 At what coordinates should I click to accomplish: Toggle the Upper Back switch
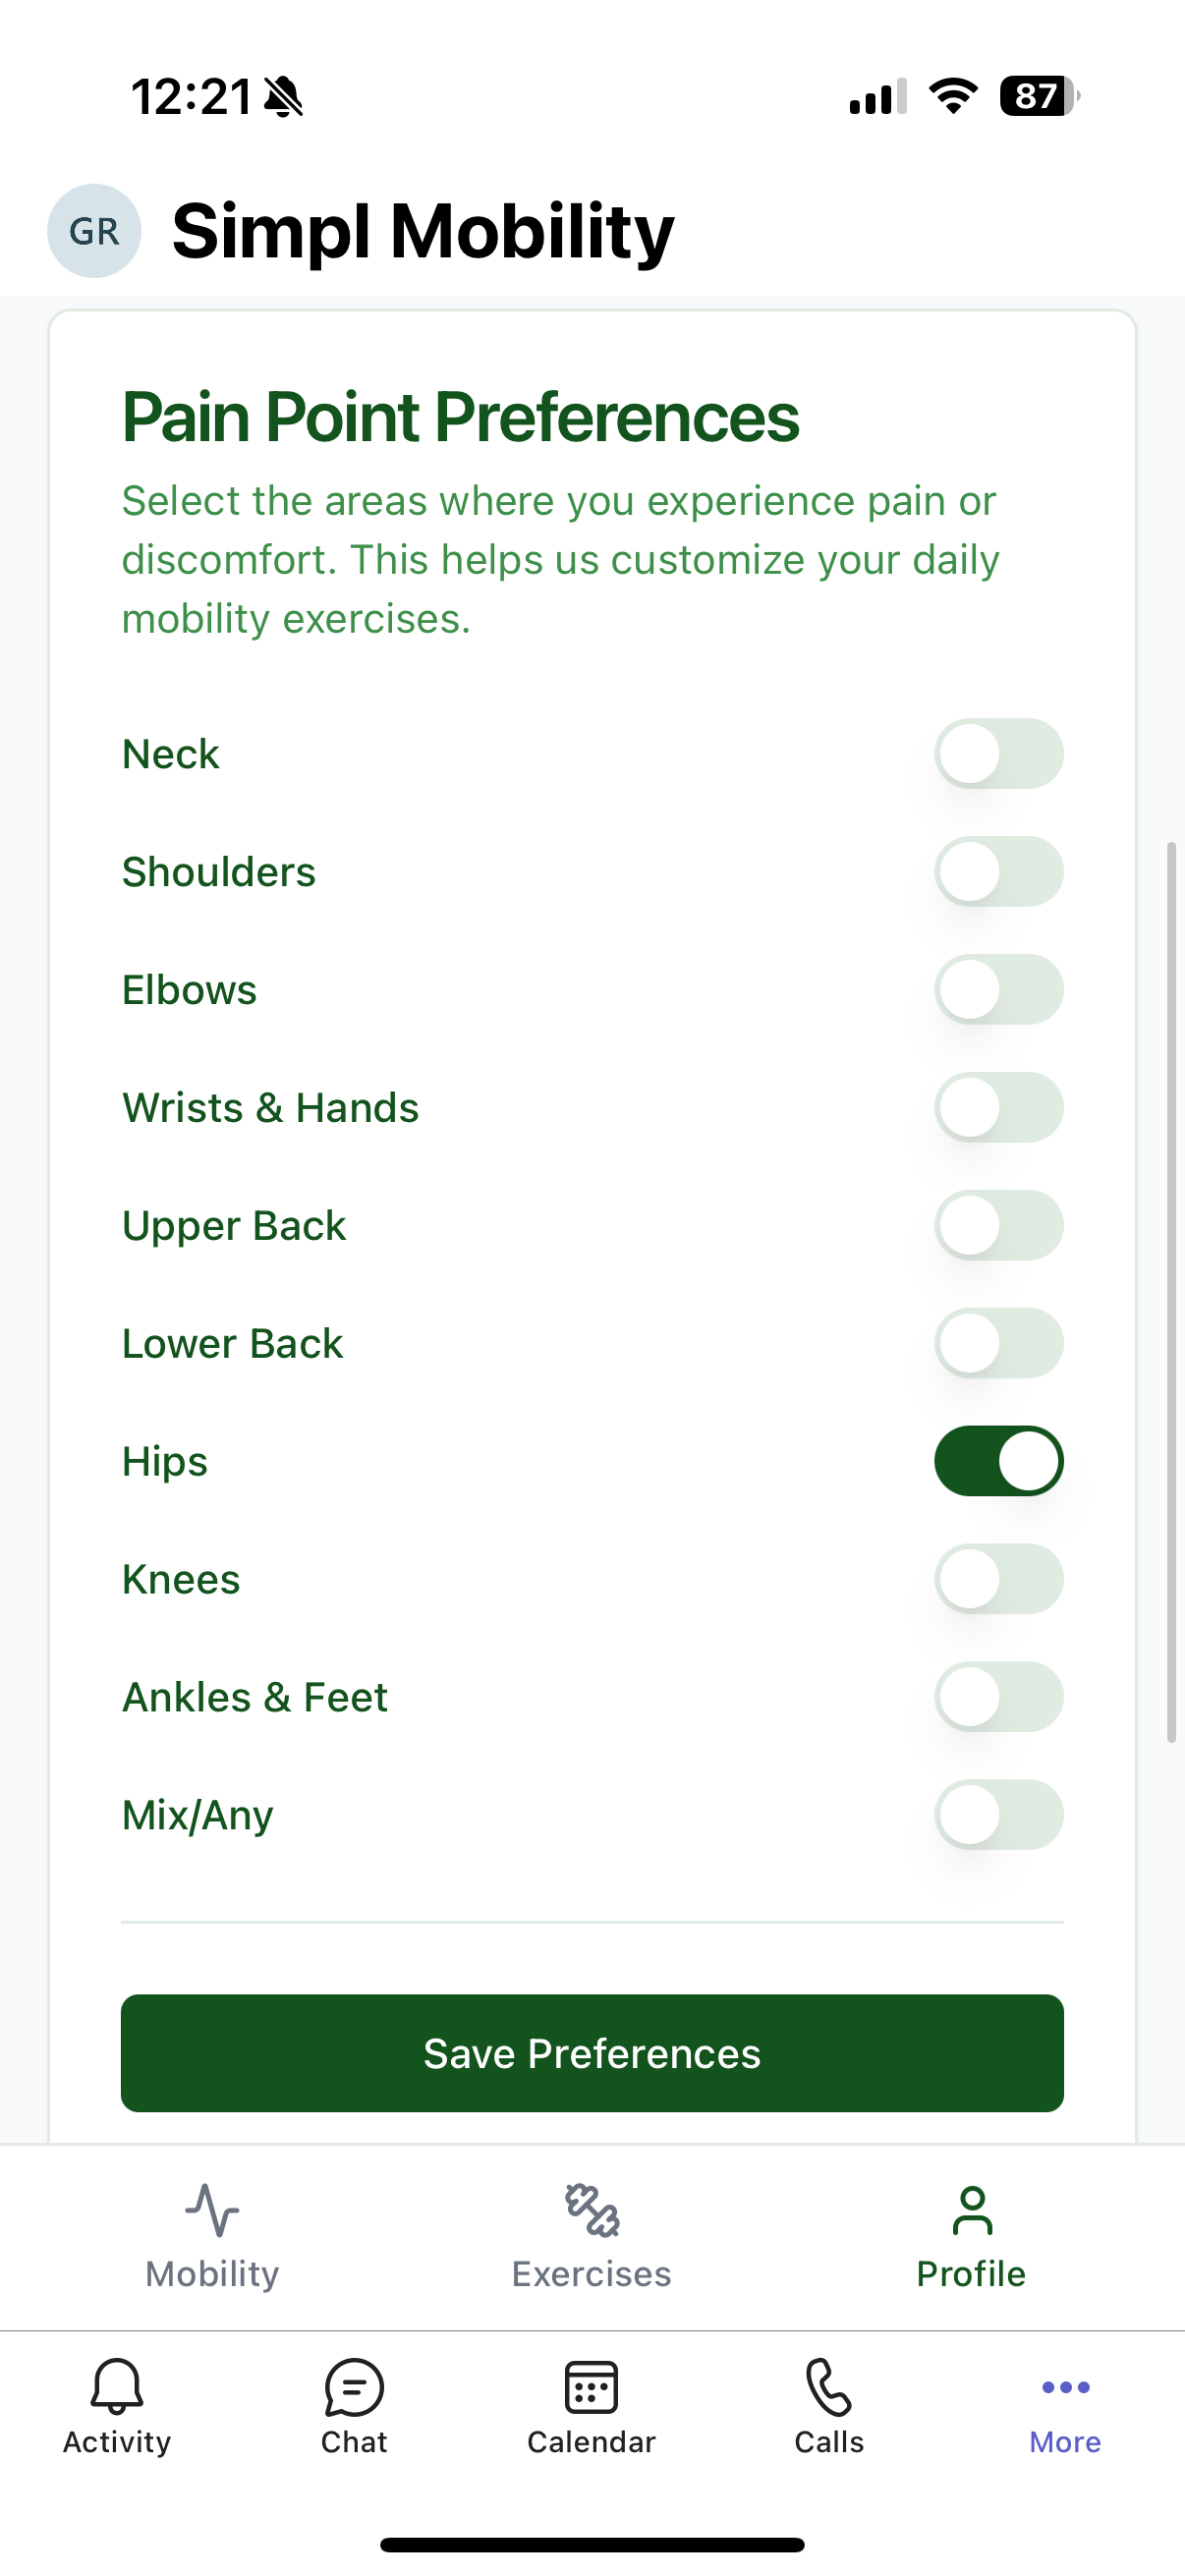pos(998,1225)
